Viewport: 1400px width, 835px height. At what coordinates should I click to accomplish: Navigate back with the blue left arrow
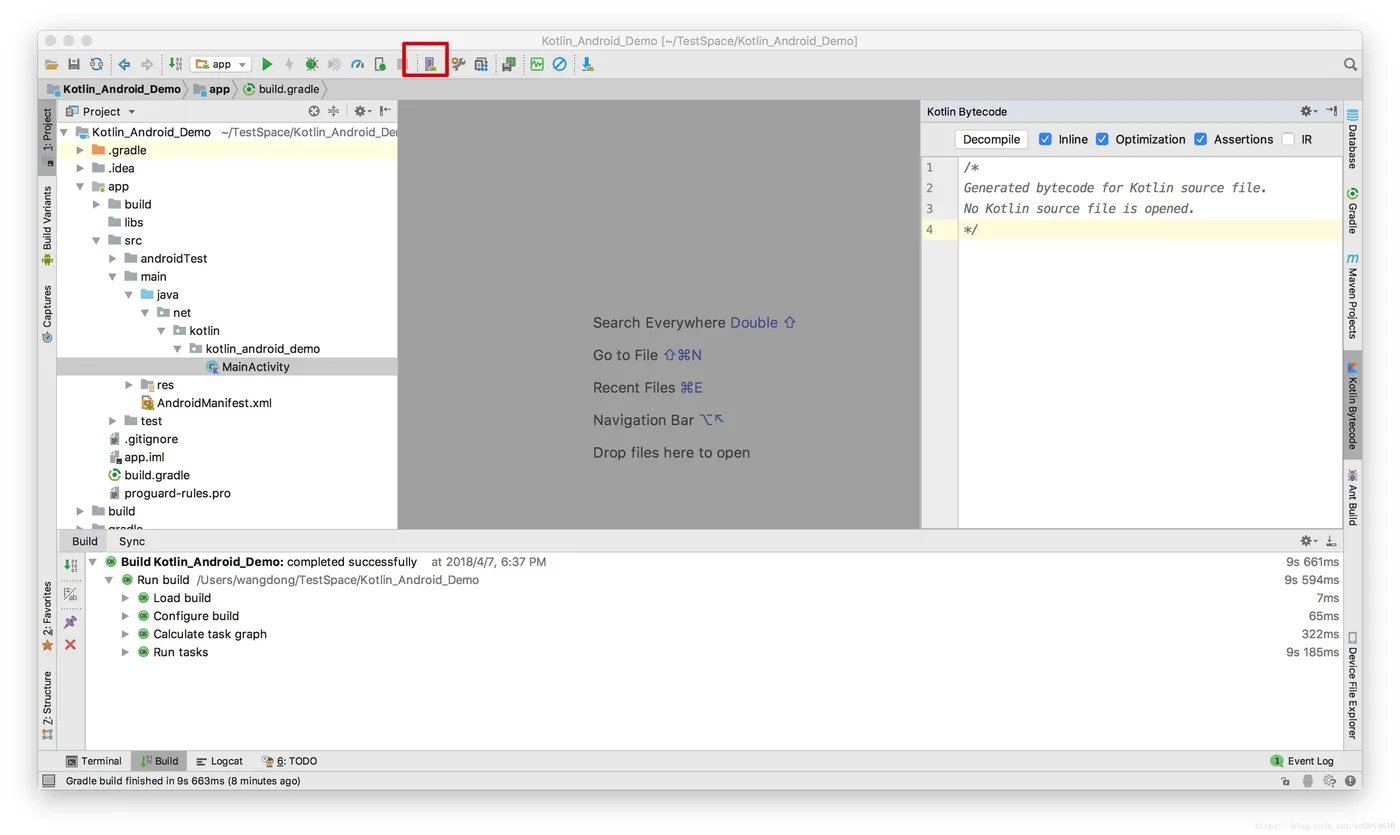tap(124, 64)
